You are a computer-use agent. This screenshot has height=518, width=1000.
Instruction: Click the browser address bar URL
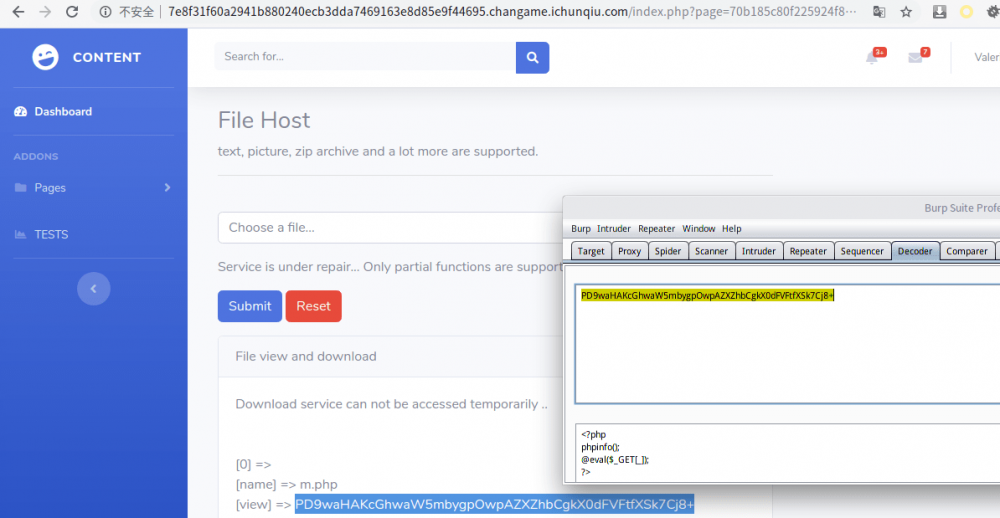point(512,12)
